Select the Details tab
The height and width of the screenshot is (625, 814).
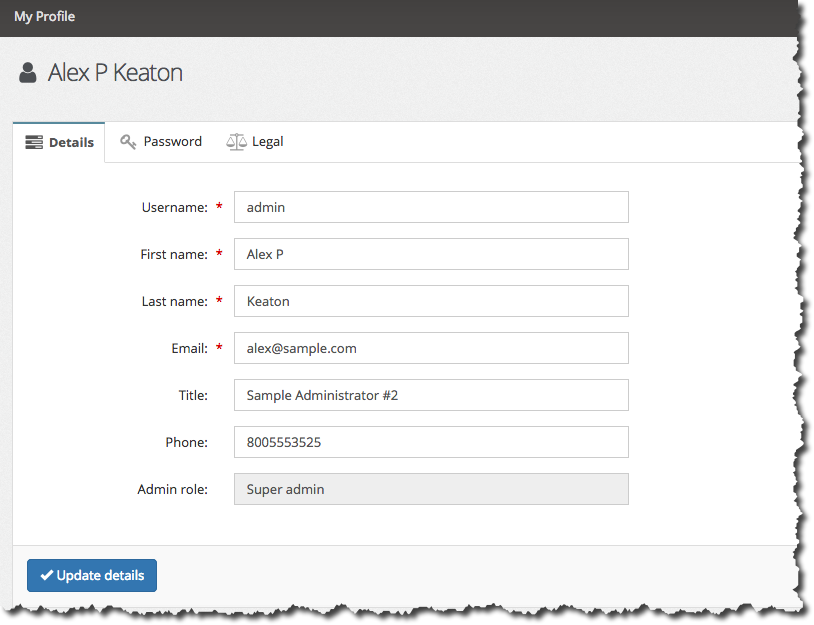(x=59, y=142)
